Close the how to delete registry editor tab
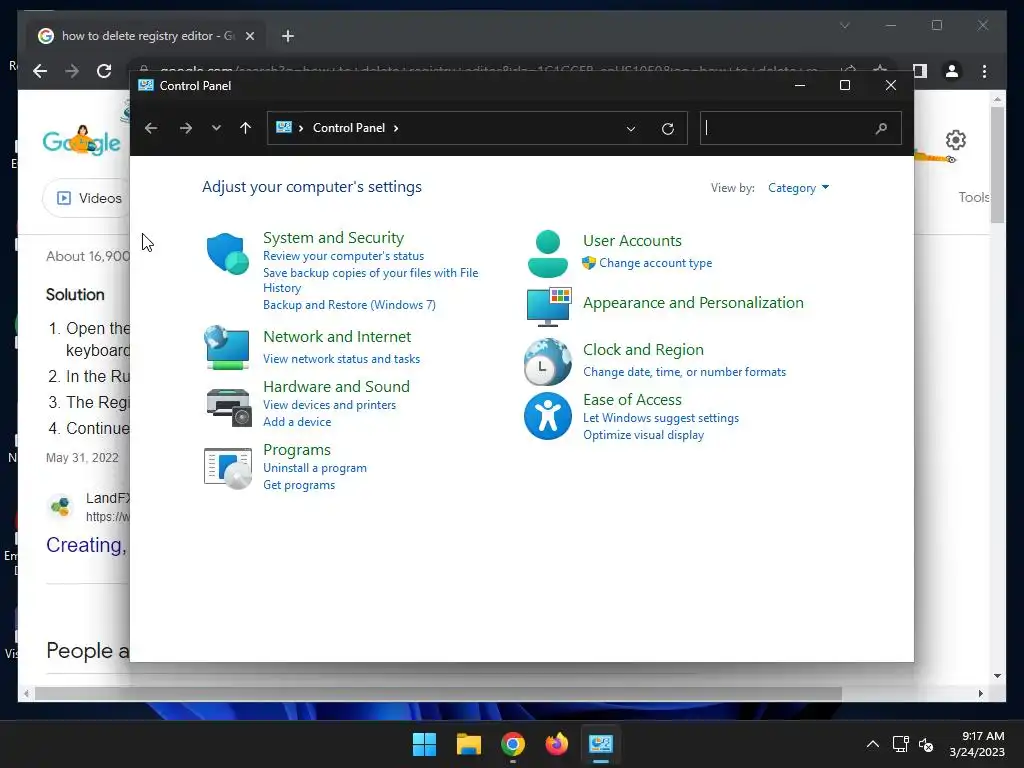The height and width of the screenshot is (768, 1024). click(249, 36)
